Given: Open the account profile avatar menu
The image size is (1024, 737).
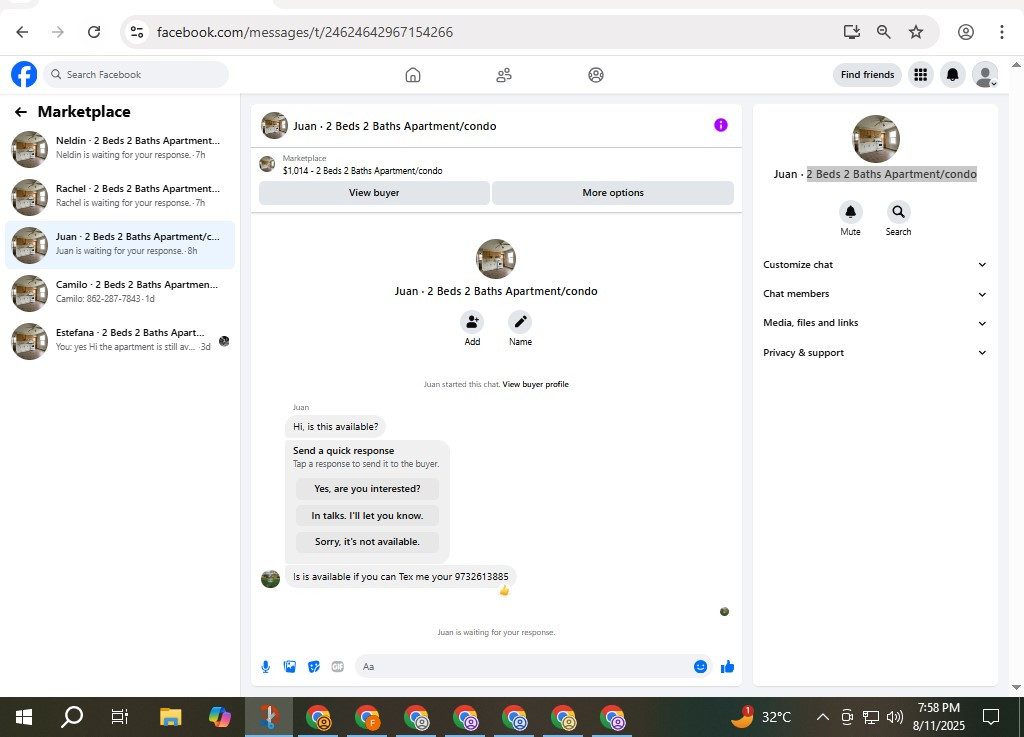Looking at the screenshot, I should click(985, 74).
